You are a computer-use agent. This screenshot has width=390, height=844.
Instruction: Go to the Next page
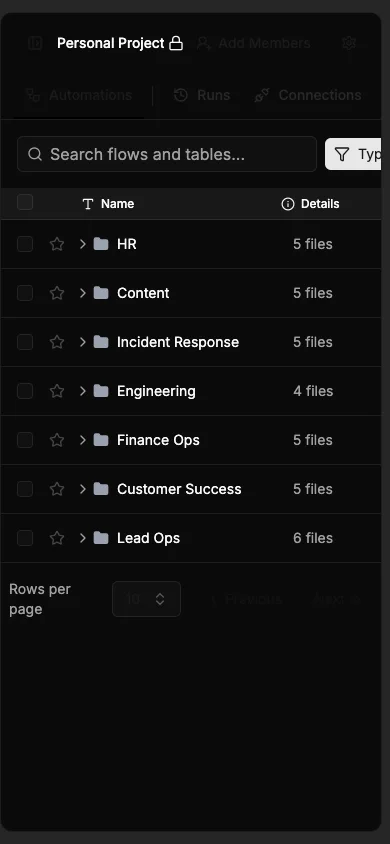(336, 599)
